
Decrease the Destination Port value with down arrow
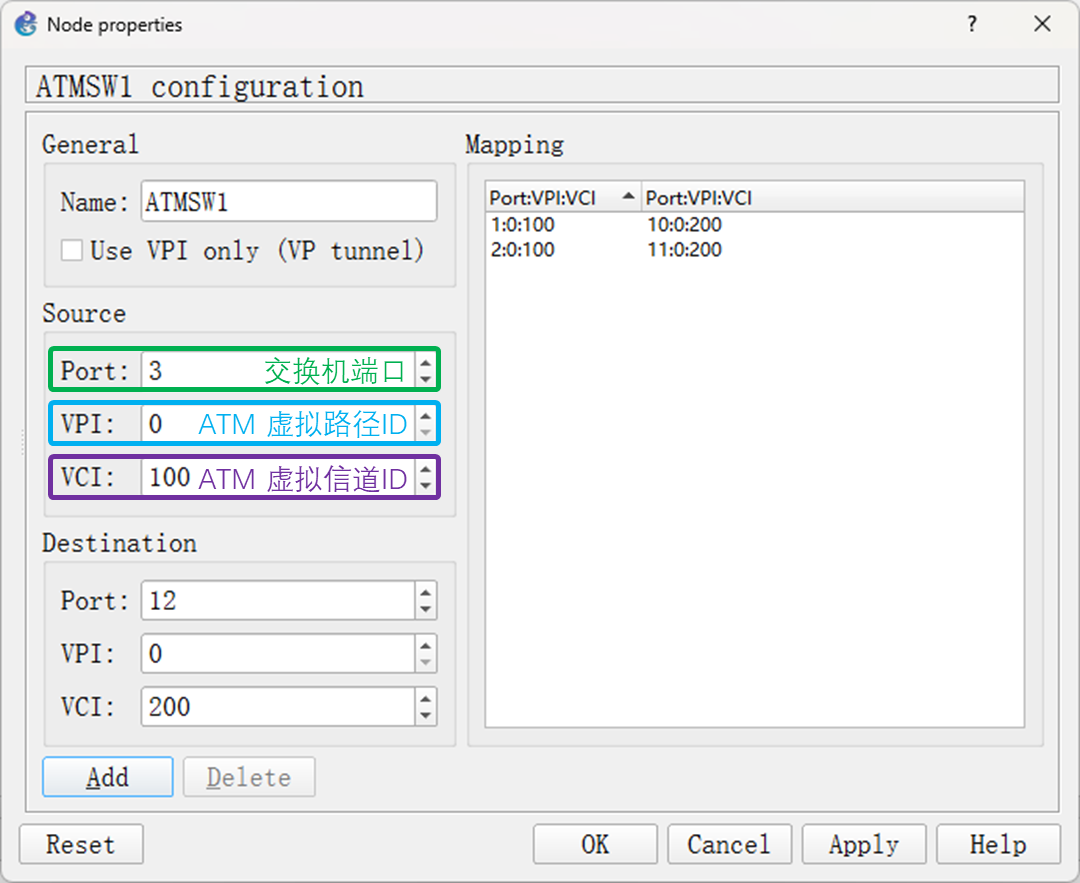click(x=426, y=609)
